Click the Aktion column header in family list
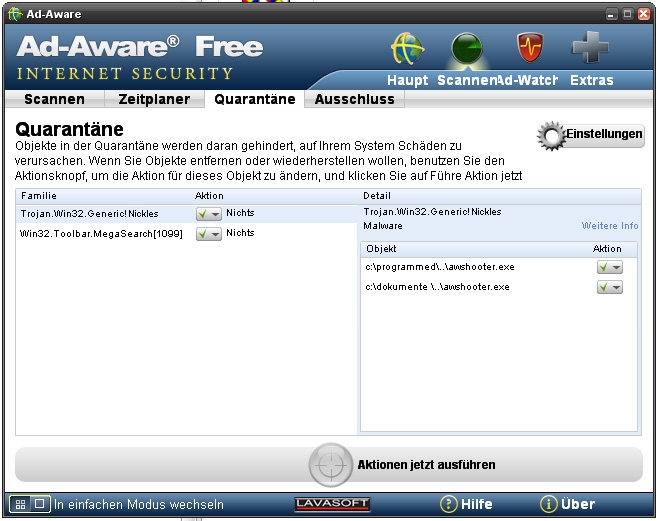The image size is (659, 521). click(209, 196)
